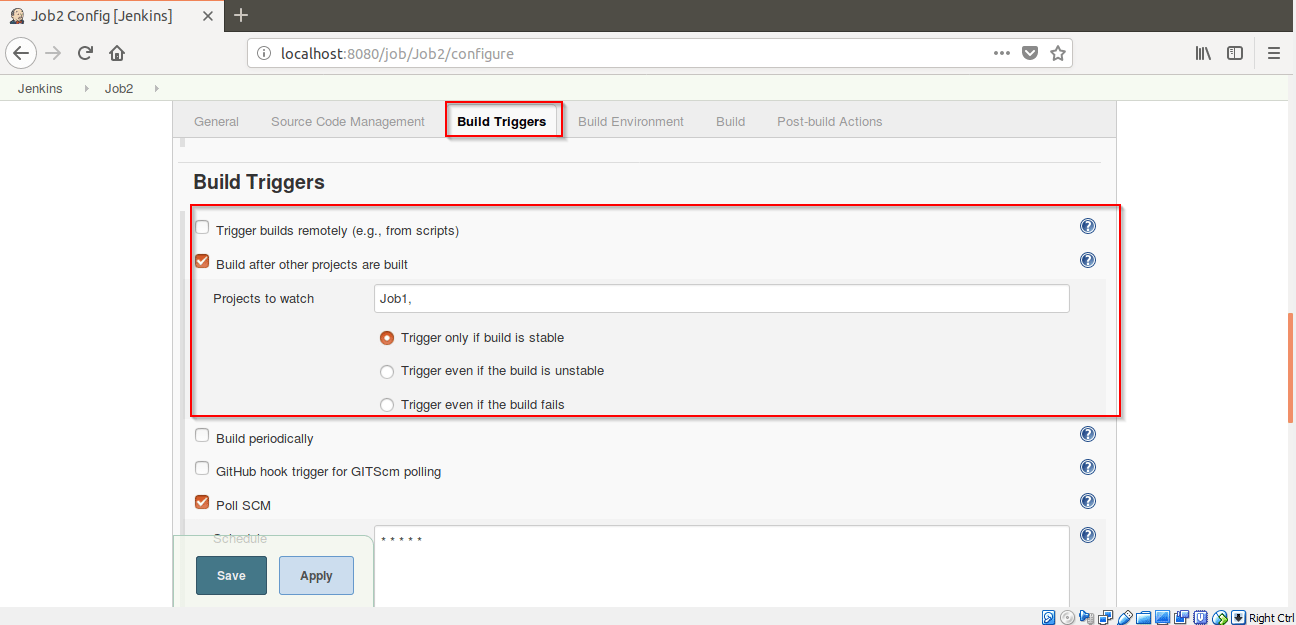This screenshot has height=625, width=1296.
Task: Switch to the Build Environment tab
Action: [x=631, y=121]
